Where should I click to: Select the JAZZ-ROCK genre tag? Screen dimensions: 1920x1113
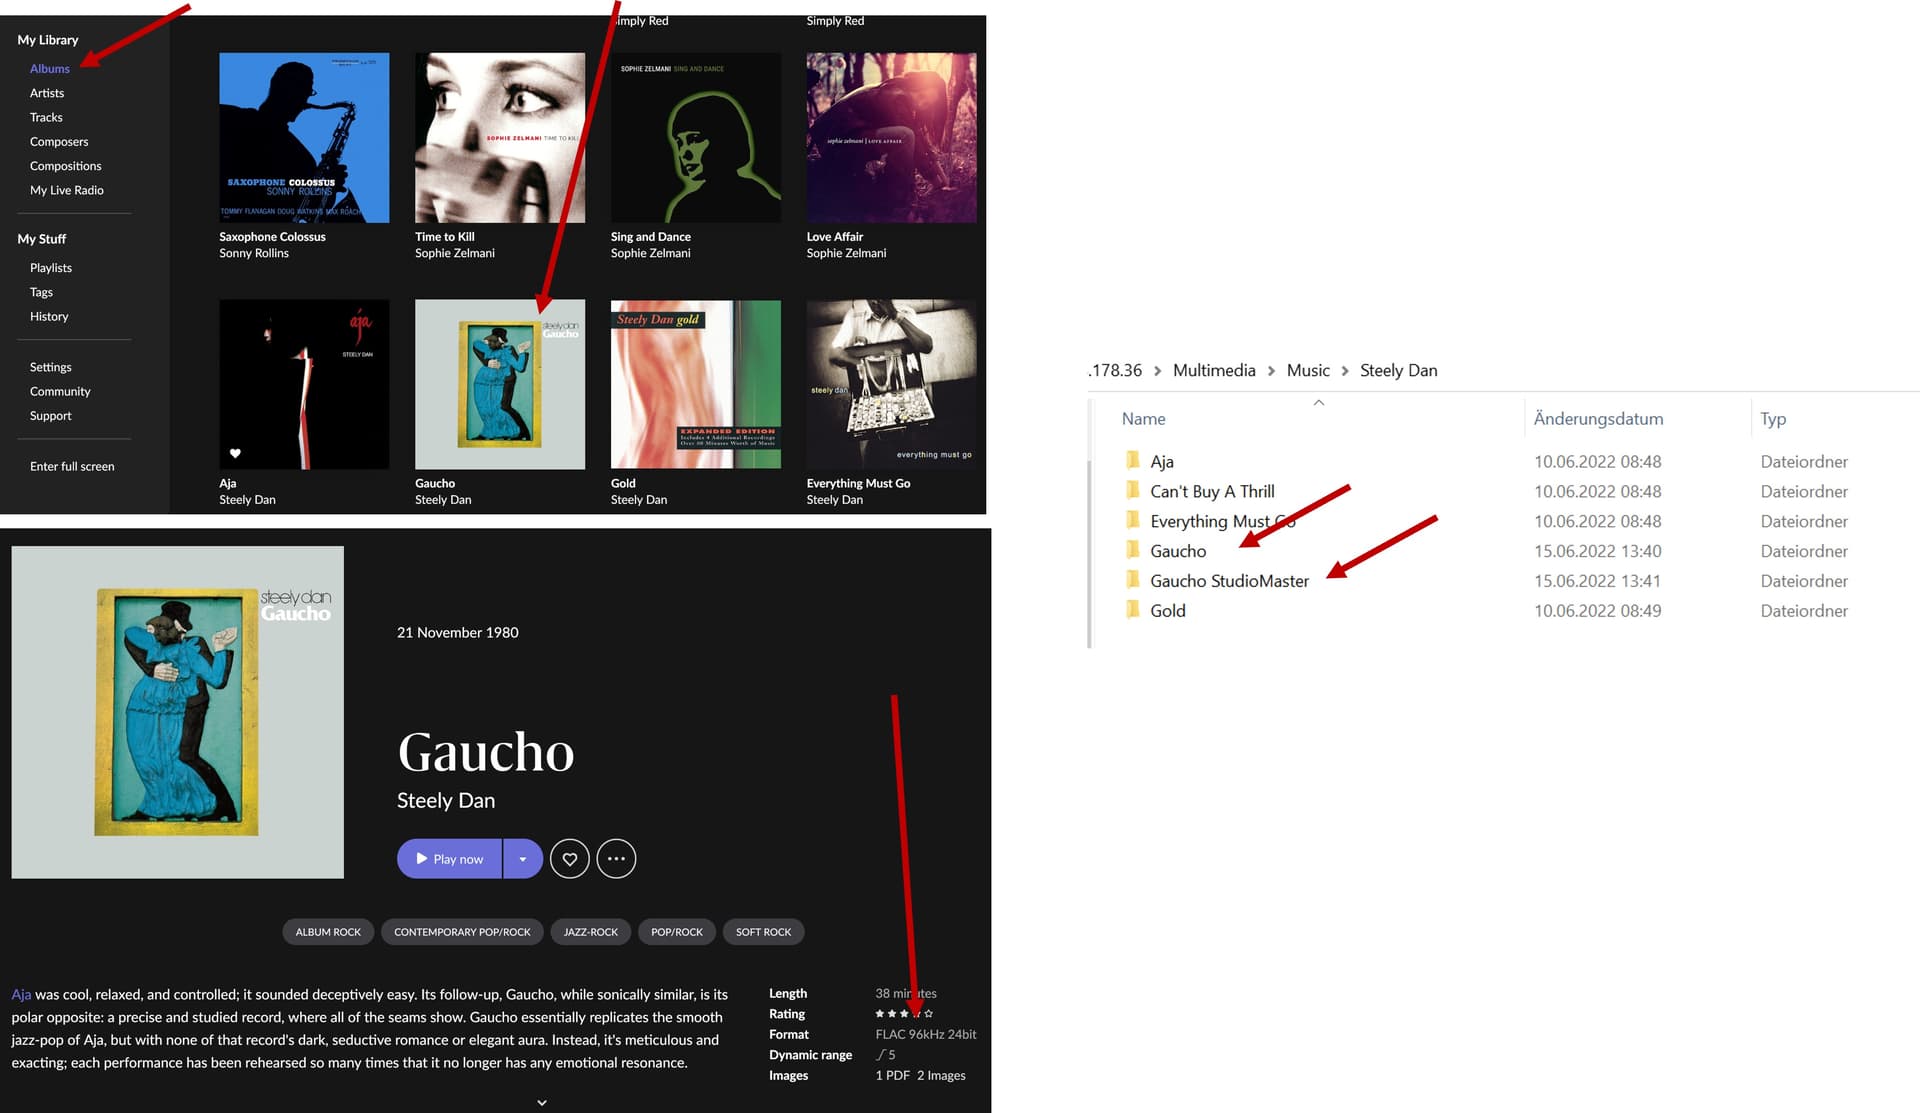(x=591, y=932)
